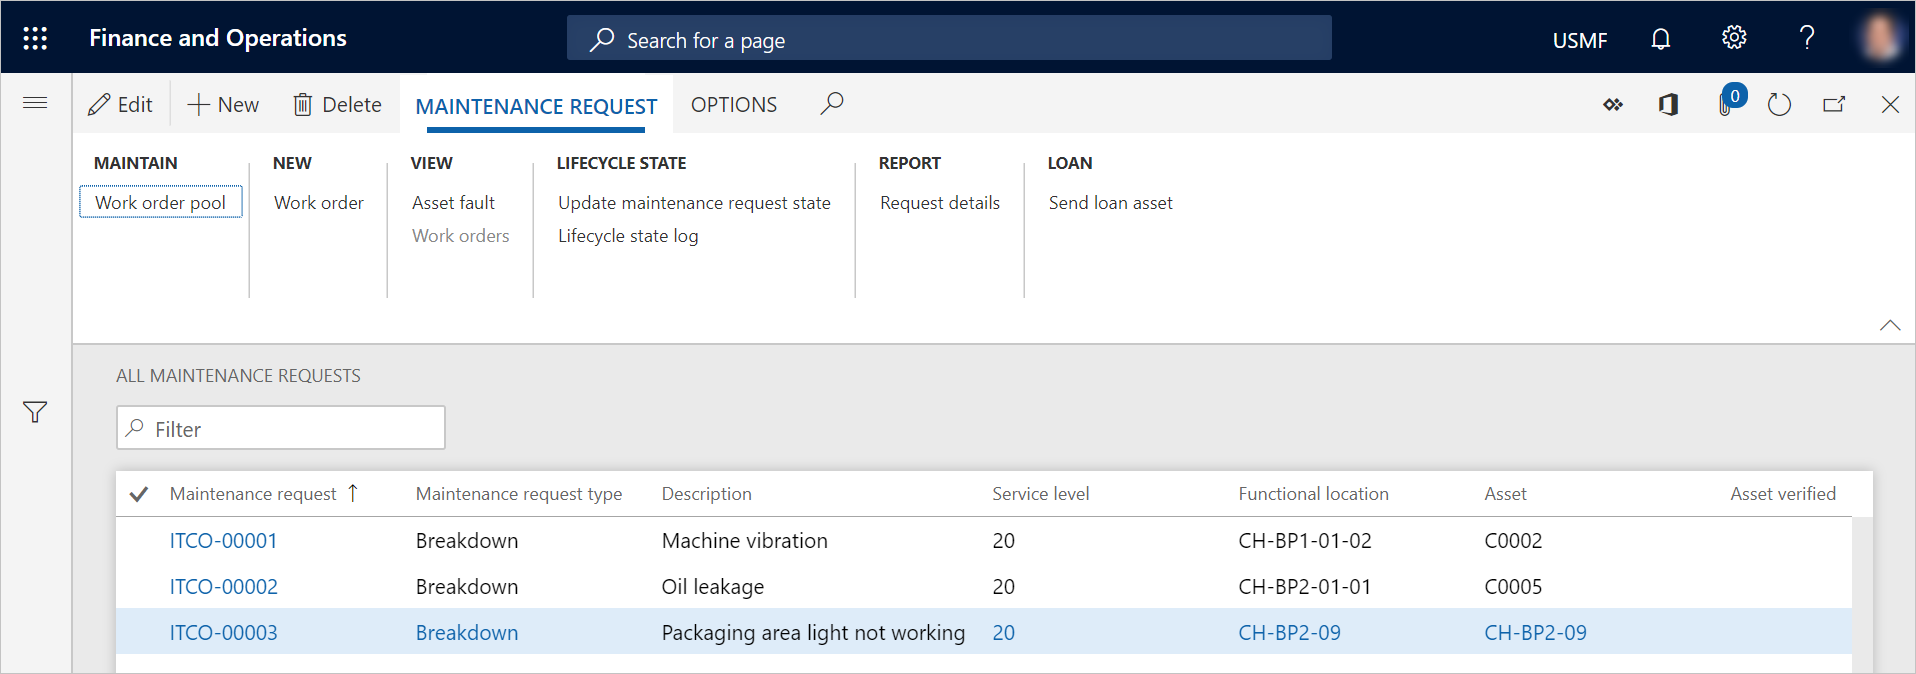Toggle the select-all rows checkmark
Viewport: 1916px width, 674px height.
[x=139, y=494]
